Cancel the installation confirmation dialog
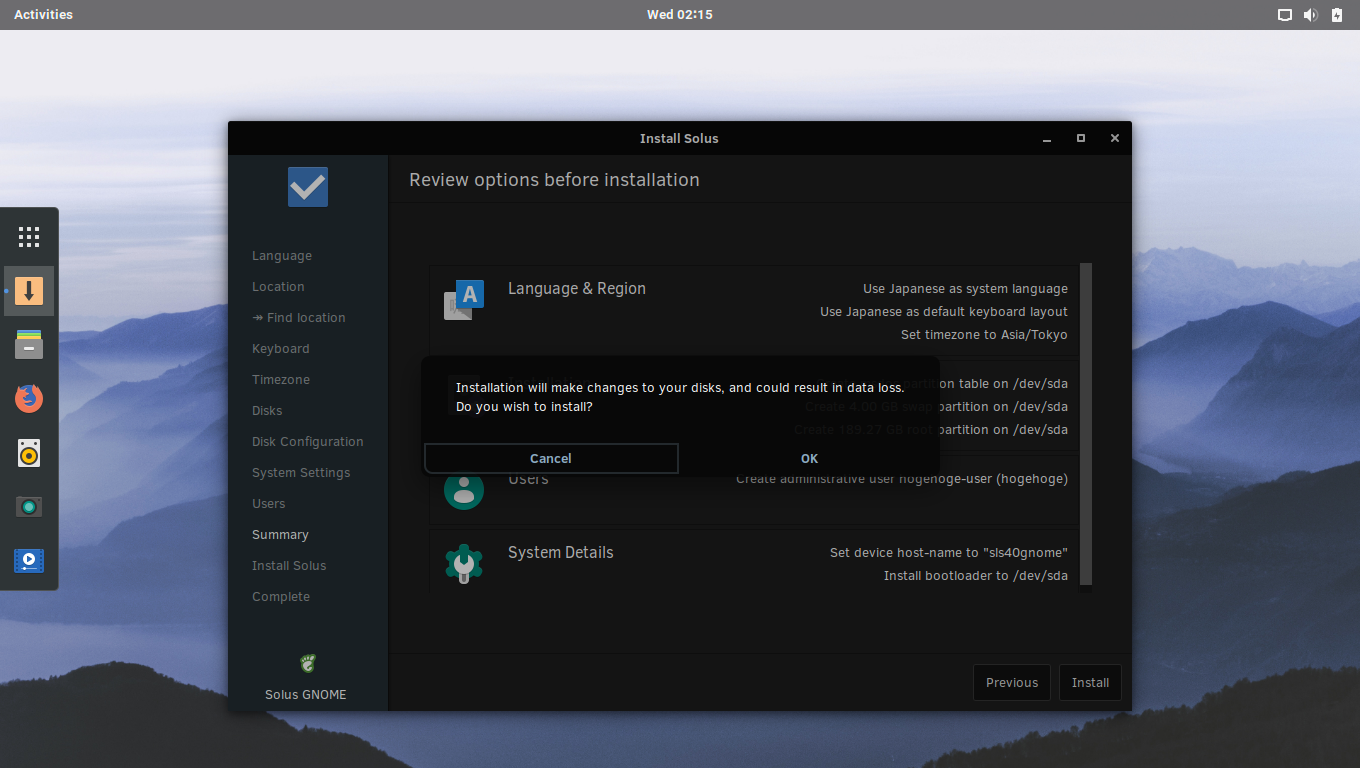This screenshot has height=768, width=1360. click(x=551, y=459)
